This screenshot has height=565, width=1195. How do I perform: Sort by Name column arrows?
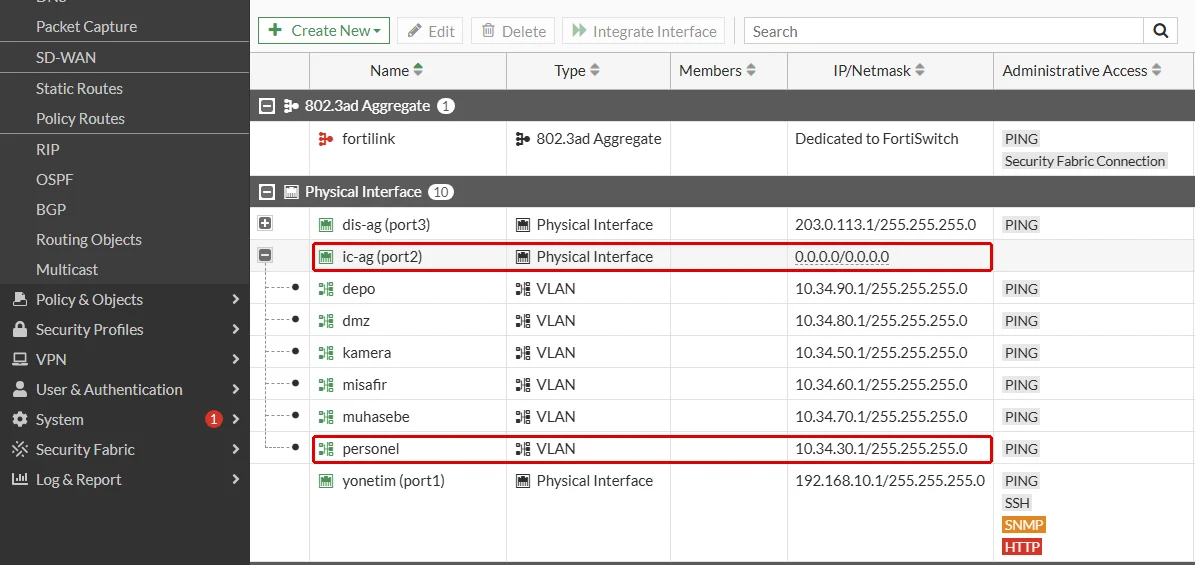click(418, 70)
